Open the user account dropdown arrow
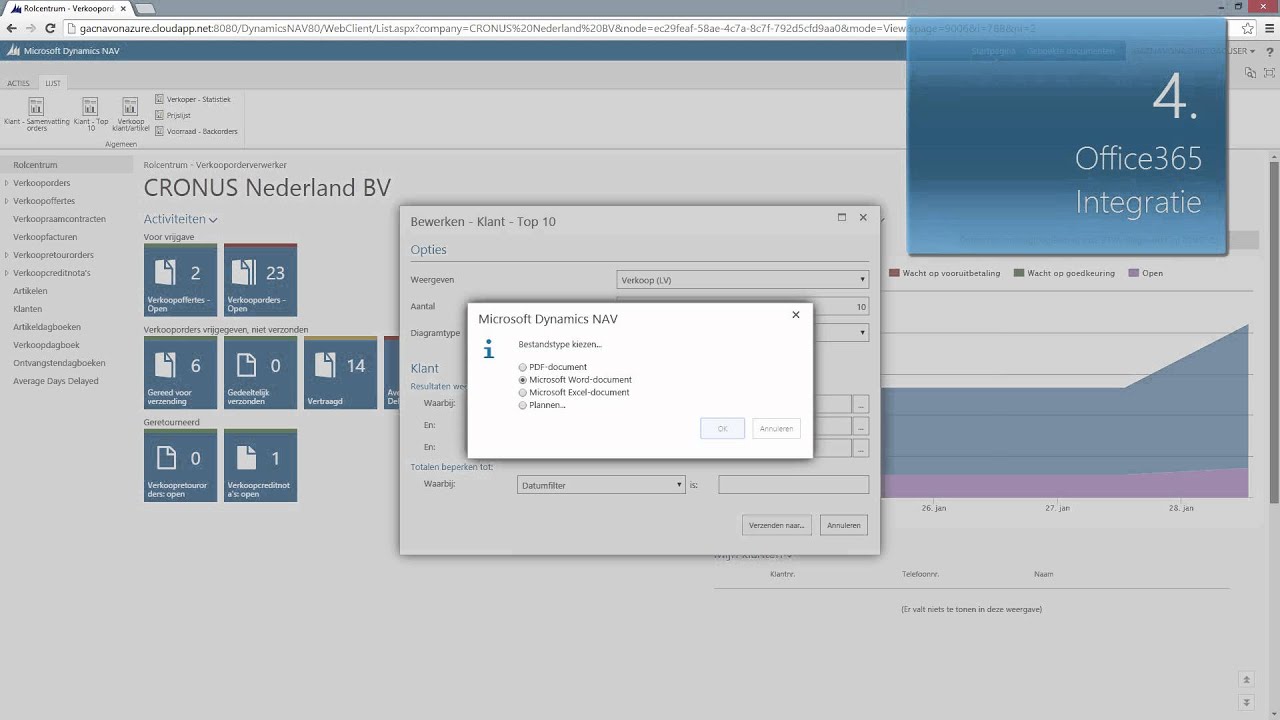This screenshot has height=720, width=1280. (x=1254, y=51)
